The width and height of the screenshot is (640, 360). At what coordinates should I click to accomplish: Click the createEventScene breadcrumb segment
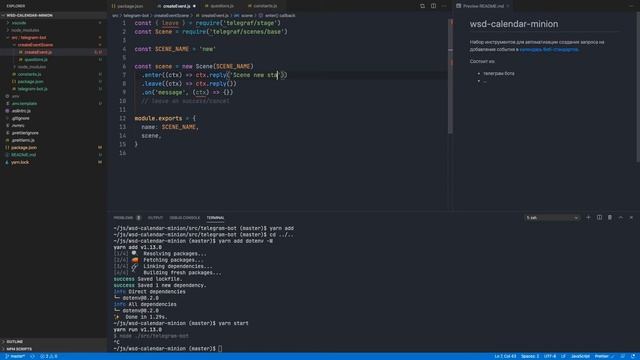point(171,16)
